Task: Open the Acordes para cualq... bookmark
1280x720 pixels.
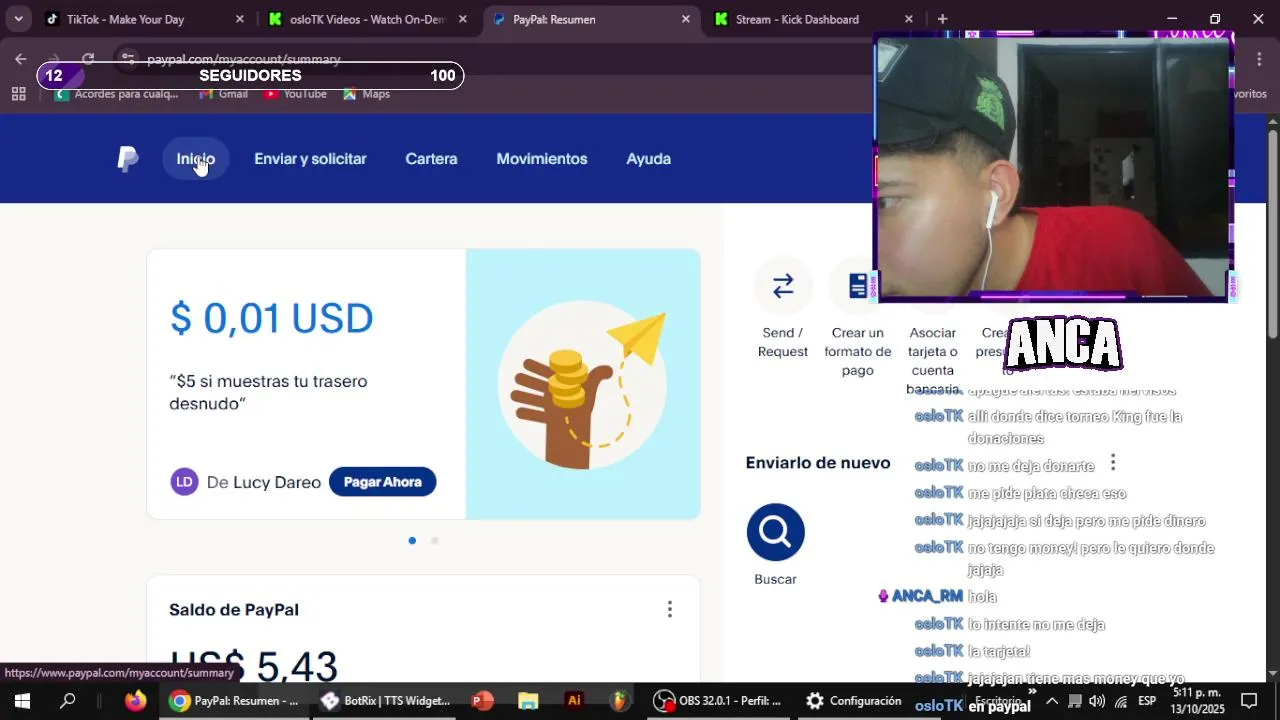Action: 117,94
